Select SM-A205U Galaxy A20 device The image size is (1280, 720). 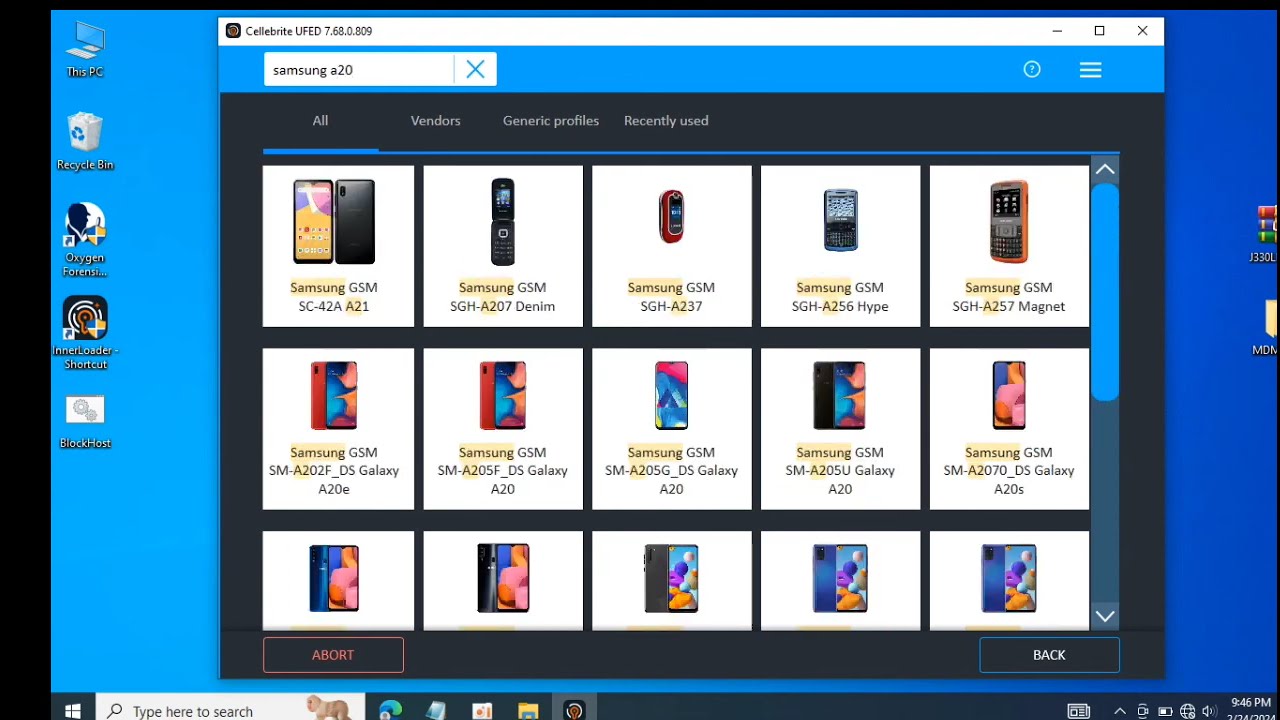tap(840, 429)
